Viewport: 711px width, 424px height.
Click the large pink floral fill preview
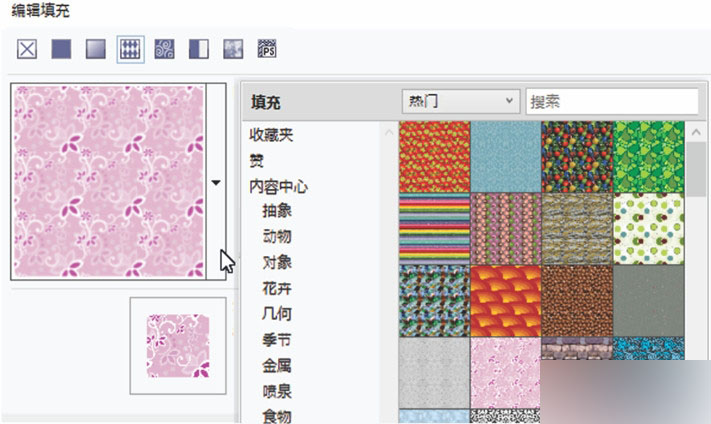[109, 181]
